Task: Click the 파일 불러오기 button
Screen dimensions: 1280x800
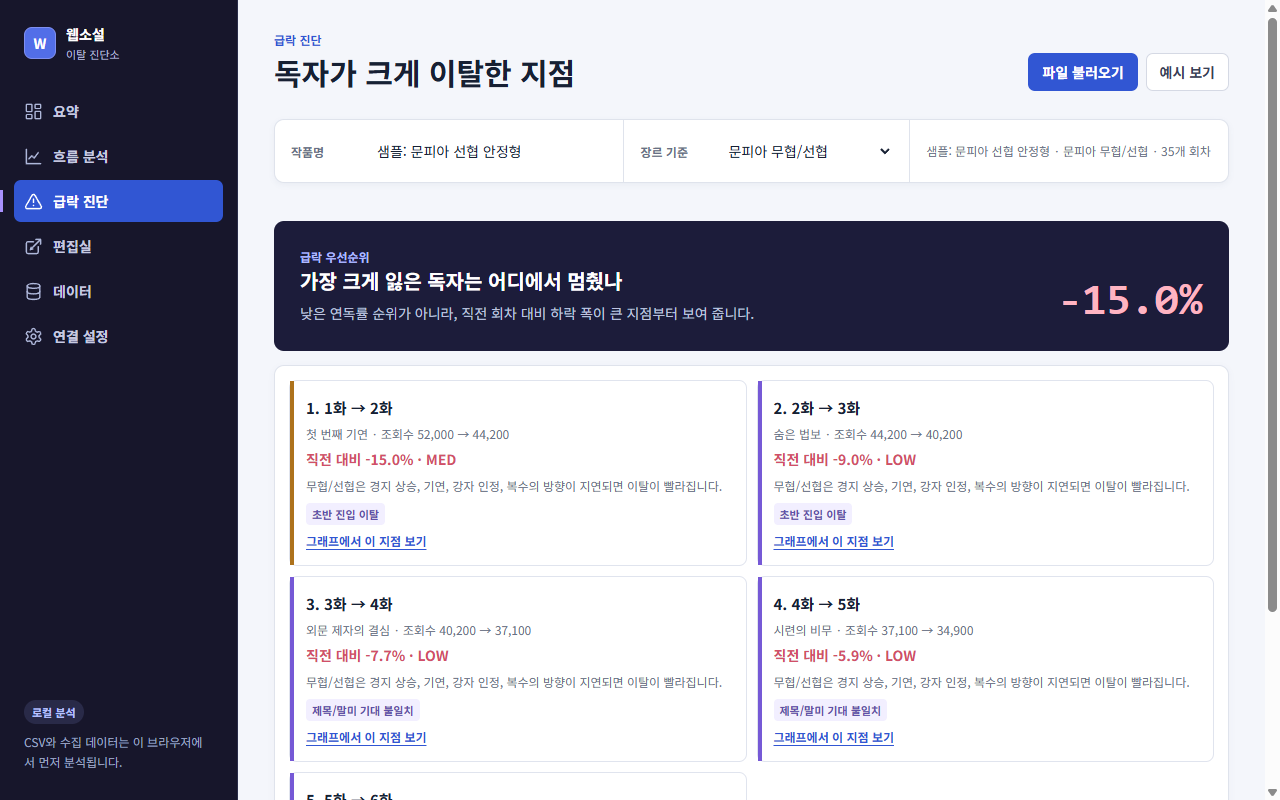Action: (1083, 72)
